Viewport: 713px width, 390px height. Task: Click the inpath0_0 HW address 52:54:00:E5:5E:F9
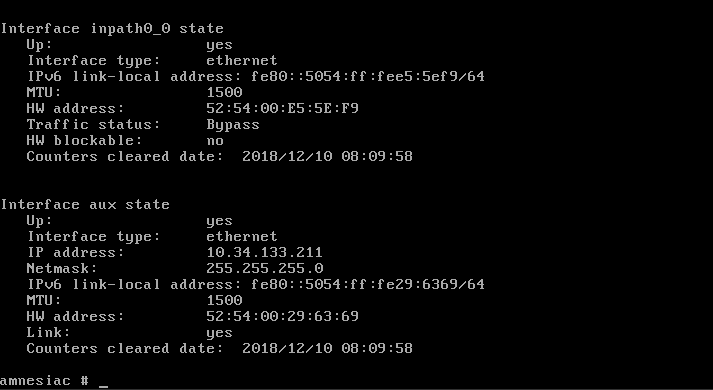(x=282, y=108)
